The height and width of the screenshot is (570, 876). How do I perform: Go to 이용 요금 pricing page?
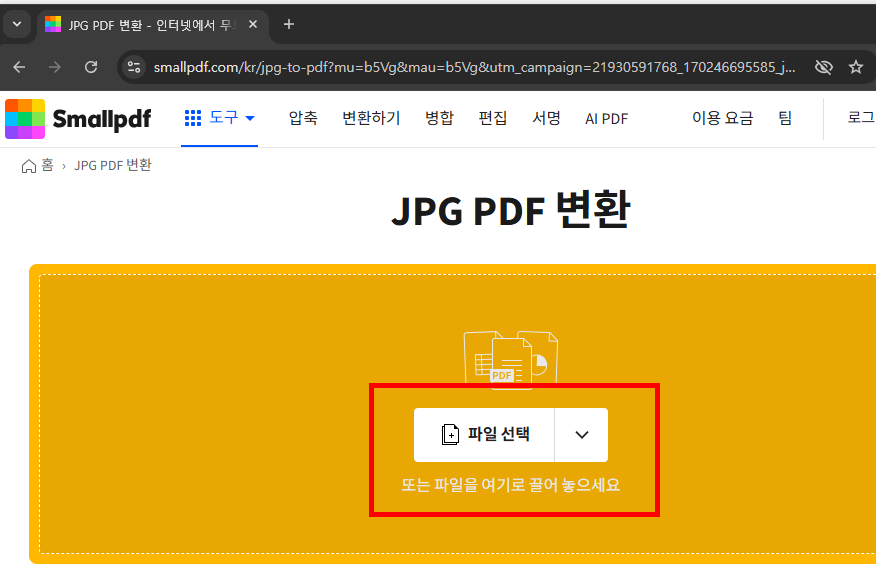(722, 118)
